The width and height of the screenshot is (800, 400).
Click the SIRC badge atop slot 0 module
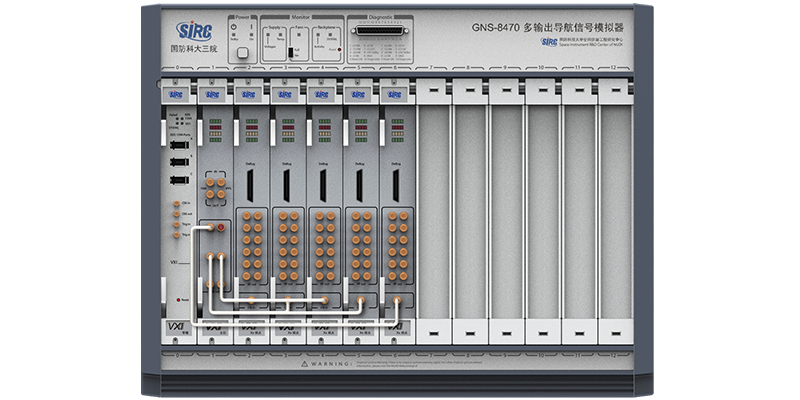tap(177, 95)
